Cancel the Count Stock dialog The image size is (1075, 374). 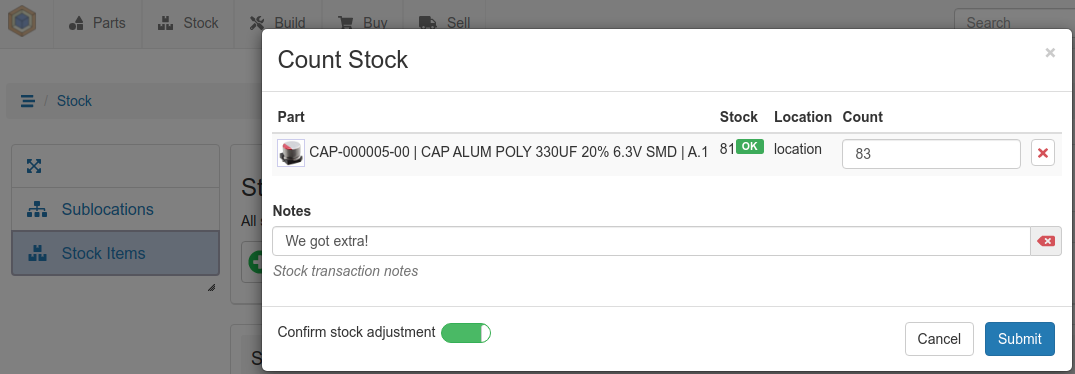click(939, 339)
